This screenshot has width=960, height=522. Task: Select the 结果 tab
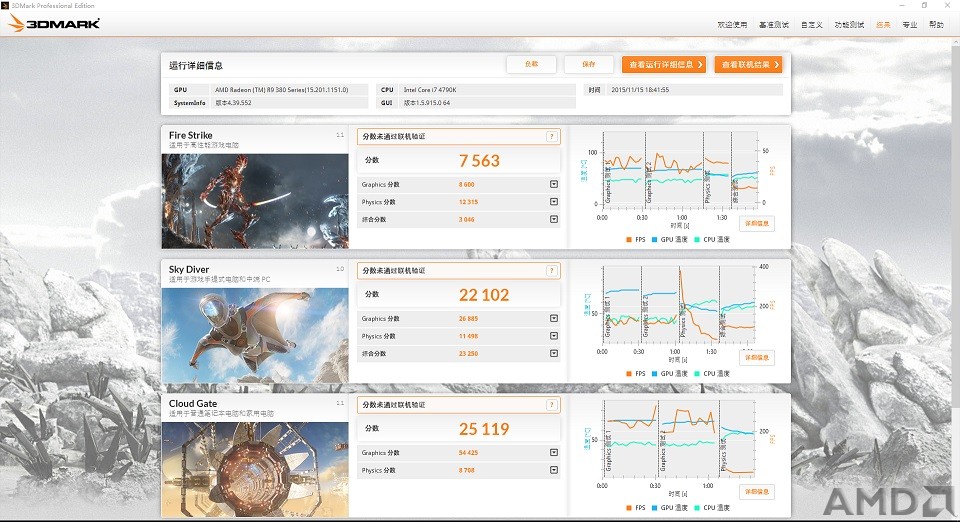883,24
